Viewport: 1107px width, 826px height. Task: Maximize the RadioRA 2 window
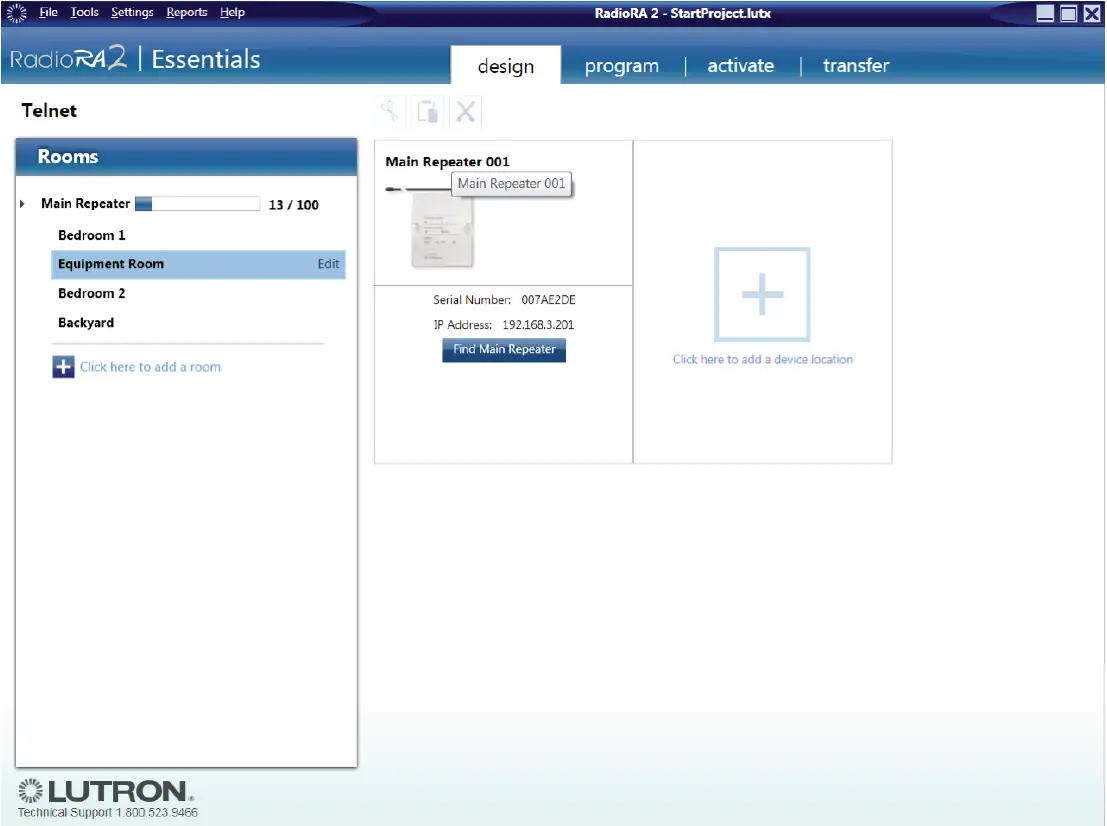click(1069, 13)
